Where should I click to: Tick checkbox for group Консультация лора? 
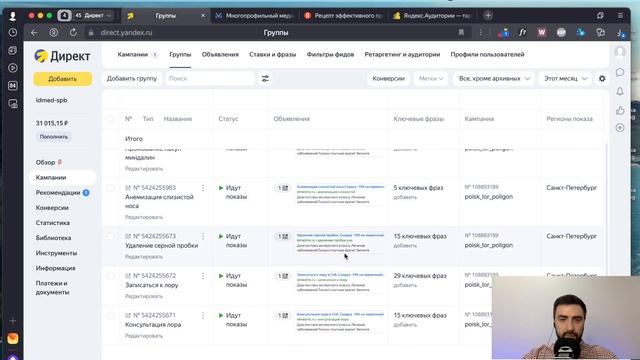110,316
